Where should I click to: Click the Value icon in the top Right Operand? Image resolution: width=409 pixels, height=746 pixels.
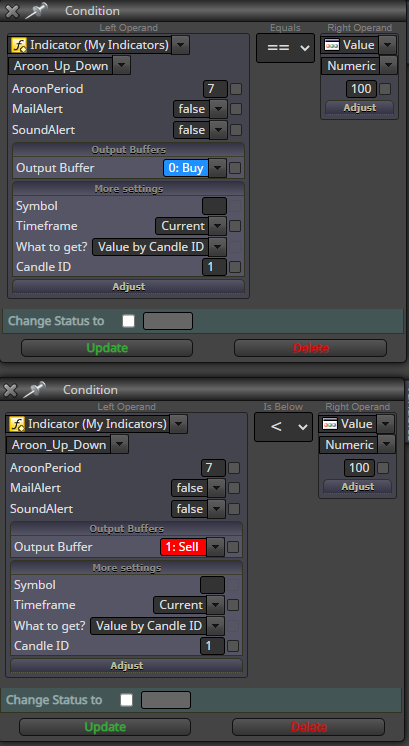click(331, 45)
